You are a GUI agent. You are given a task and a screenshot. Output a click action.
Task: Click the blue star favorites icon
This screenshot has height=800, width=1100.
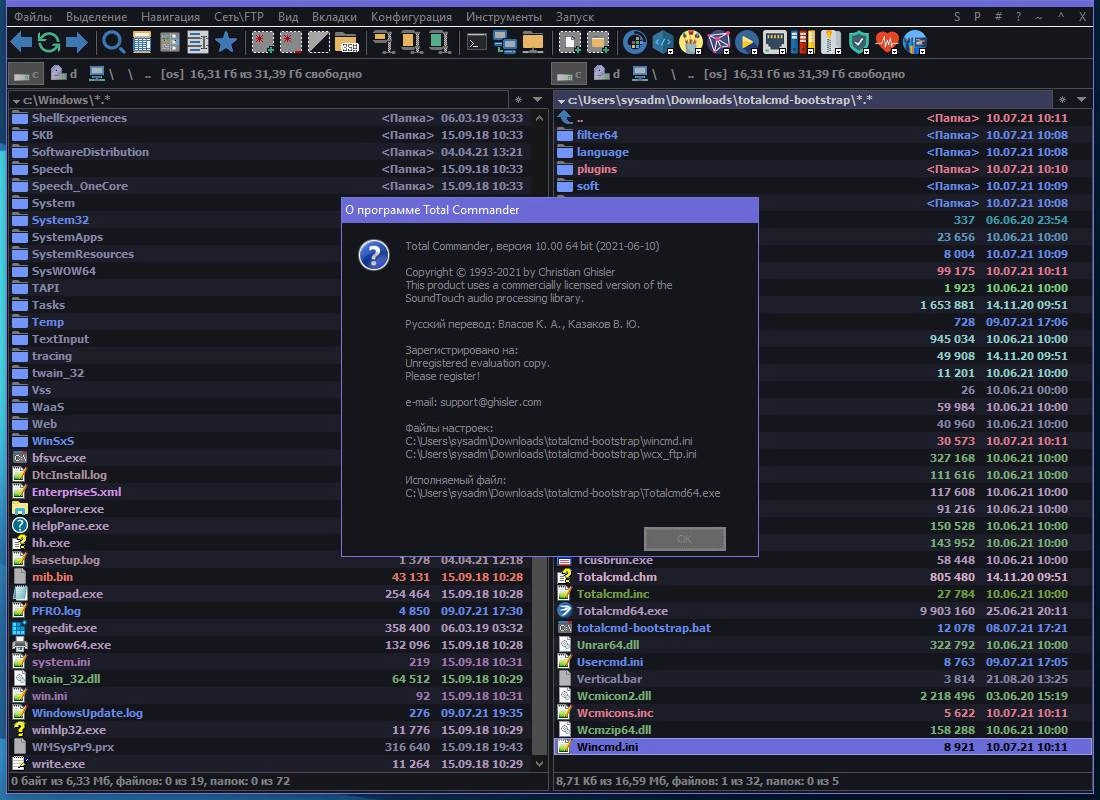226,43
